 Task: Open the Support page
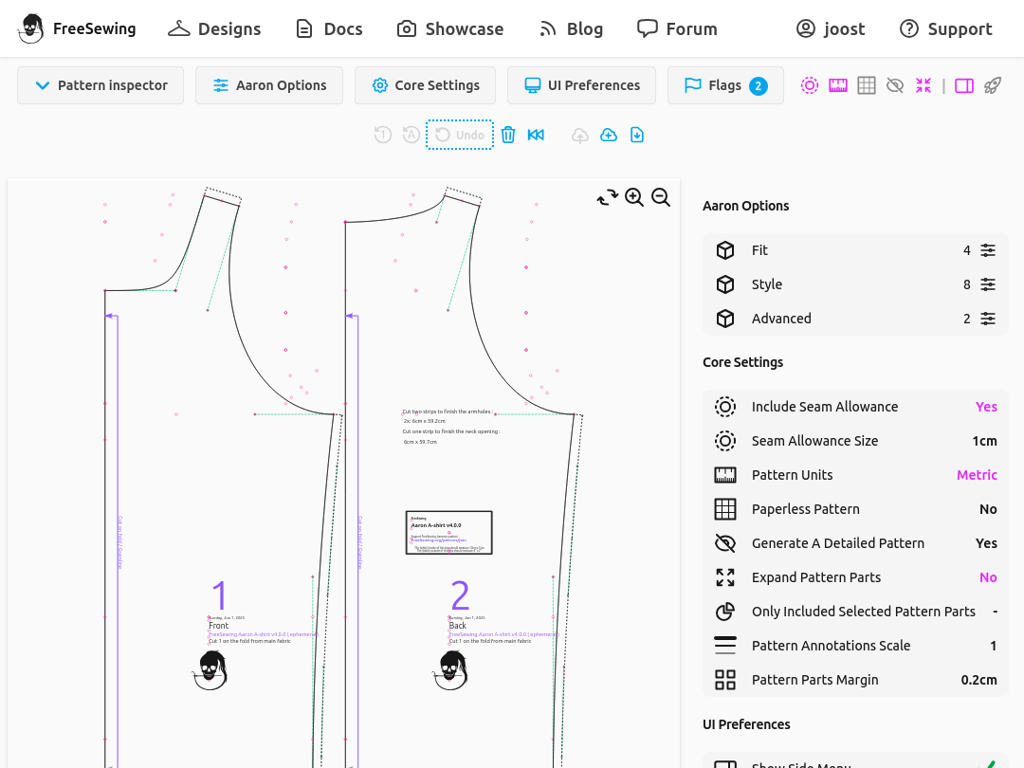point(946,29)
